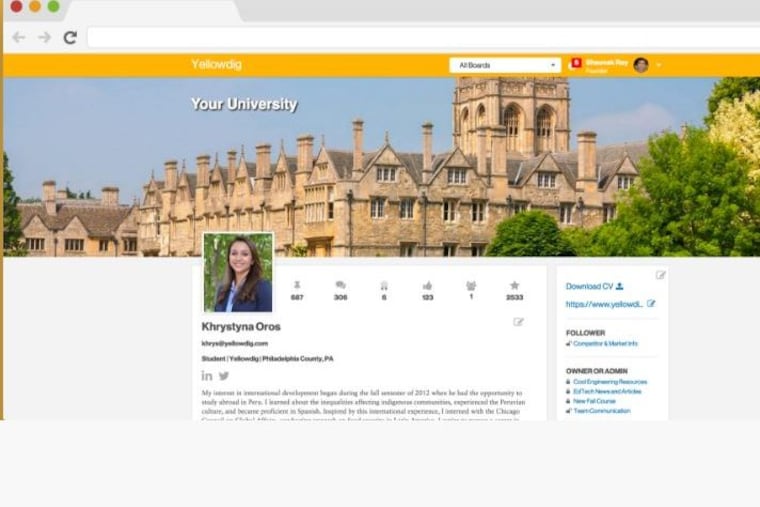Click the comments count icon (306)
The width and height of the screenshot is (760, 507).
340,285
